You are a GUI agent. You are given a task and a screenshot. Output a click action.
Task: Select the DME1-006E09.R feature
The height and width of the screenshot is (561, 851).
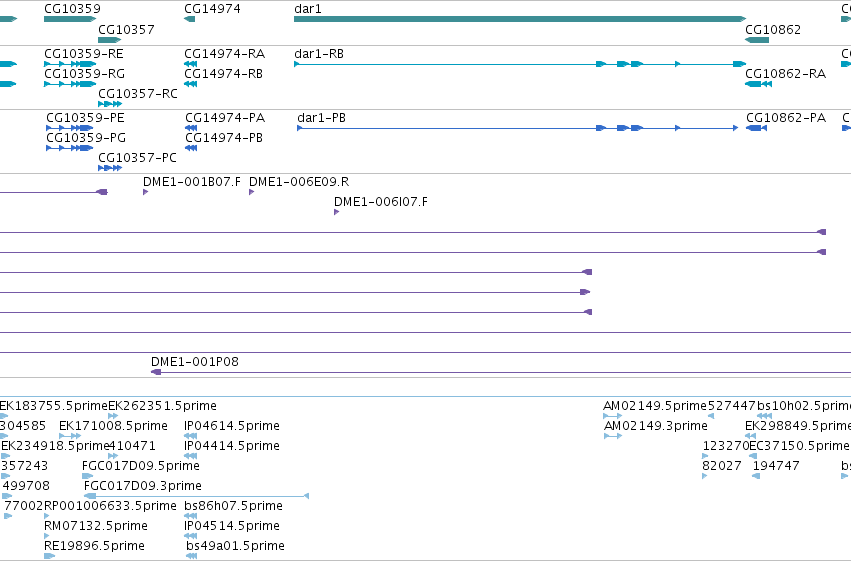pos(251,192)
